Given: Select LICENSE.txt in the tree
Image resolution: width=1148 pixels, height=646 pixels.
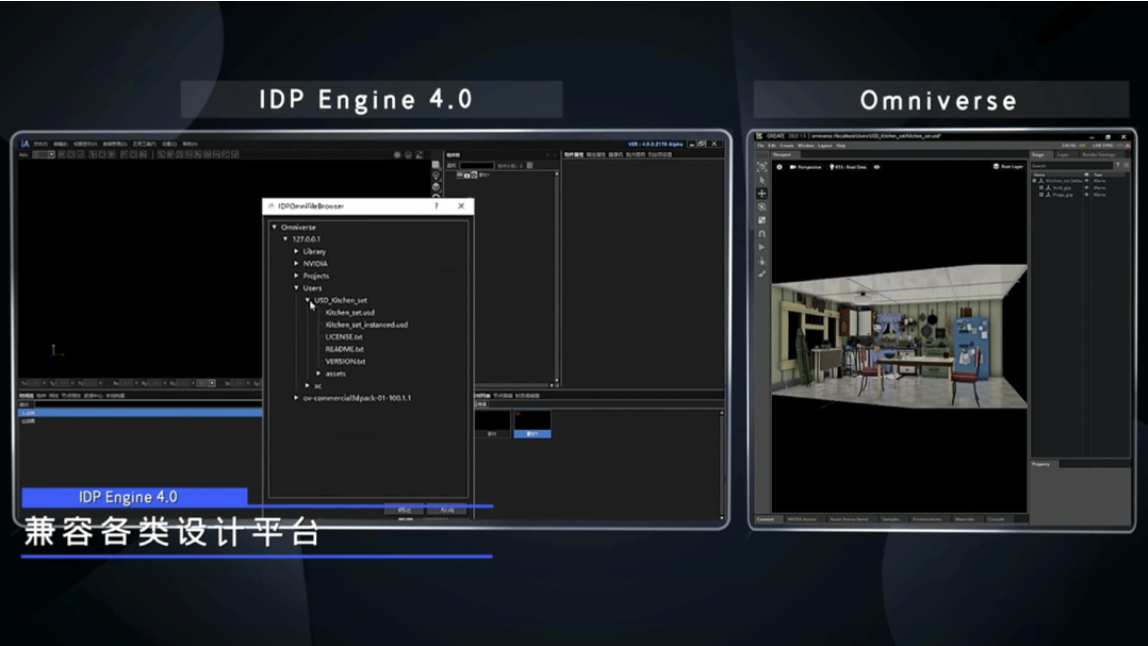Looking at the screenshot, I should pyautogui.click(x=344, y=337).
